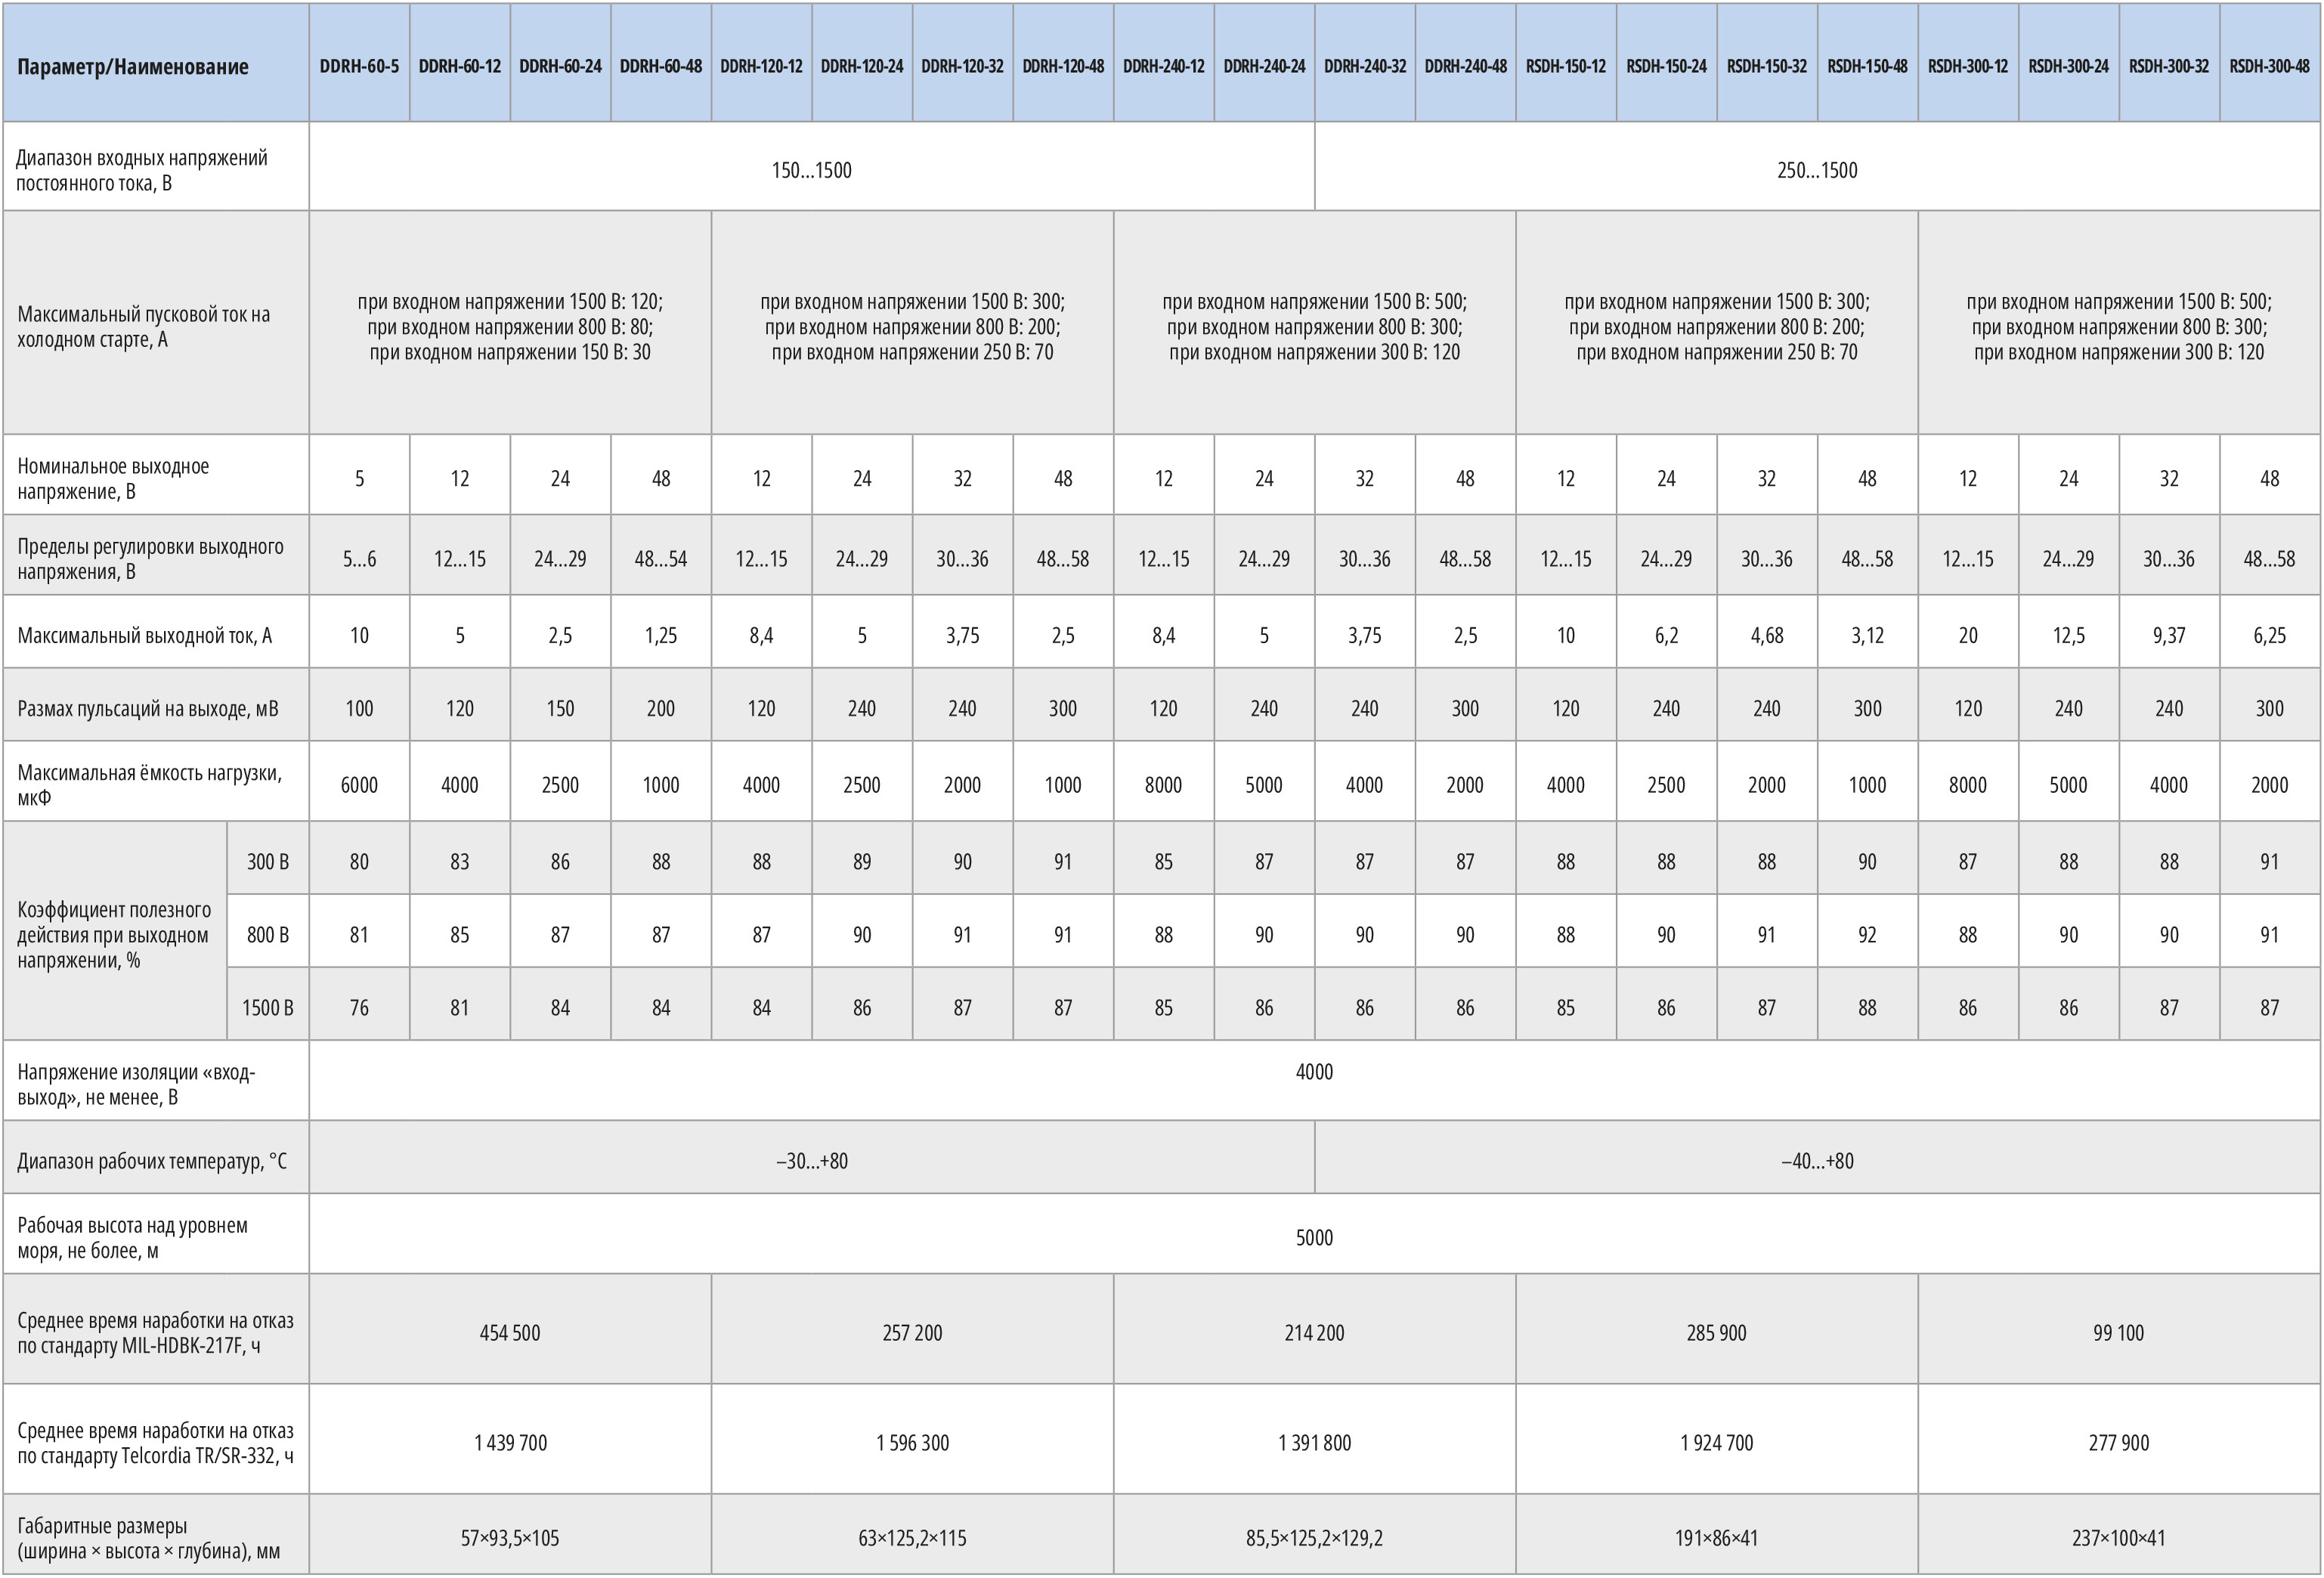Select the RSDH-150-32 column header
This screenshot has width=2324, height=1578.
tap(1767, 62)
